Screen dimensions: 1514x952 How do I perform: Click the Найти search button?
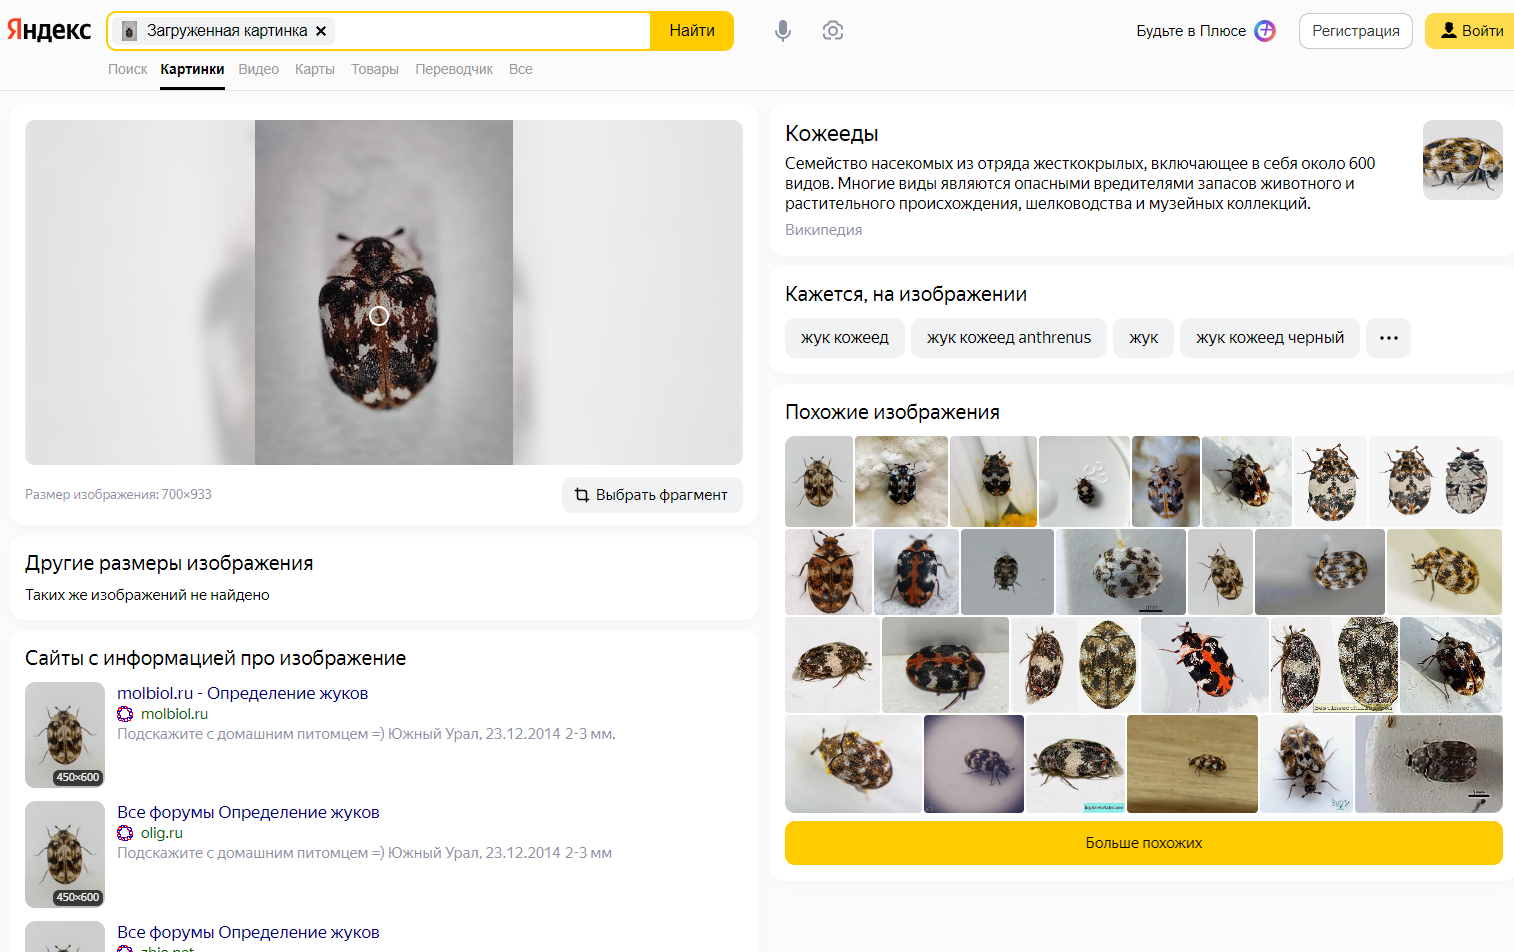[692, 31]
